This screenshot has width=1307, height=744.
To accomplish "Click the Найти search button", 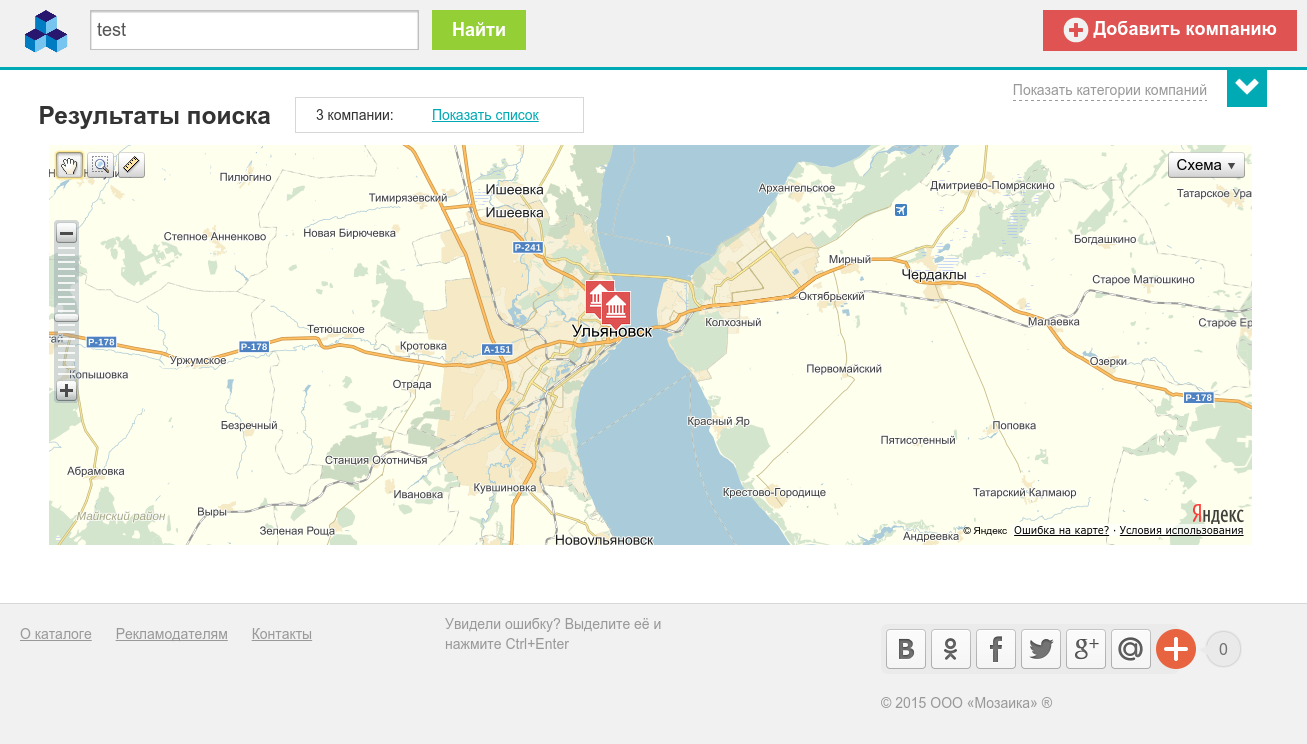I will click(479, 30).
